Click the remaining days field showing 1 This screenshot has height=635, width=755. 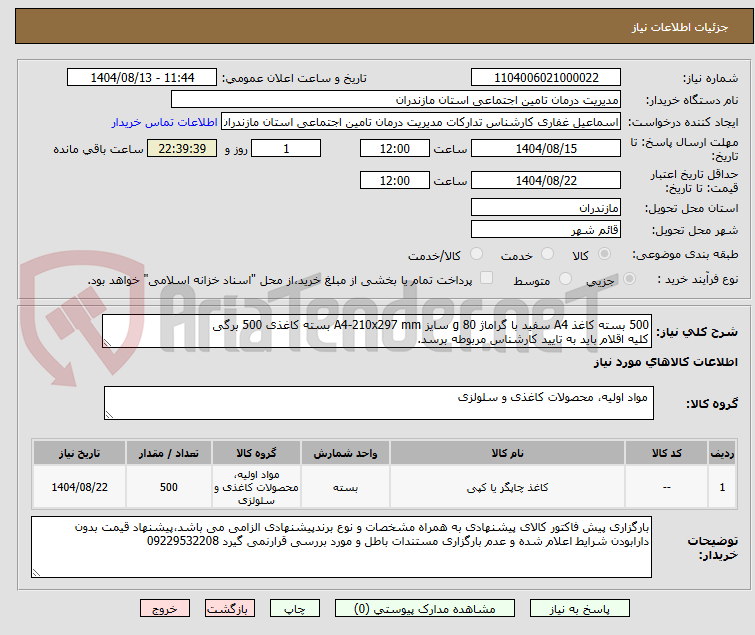(286, 148)
